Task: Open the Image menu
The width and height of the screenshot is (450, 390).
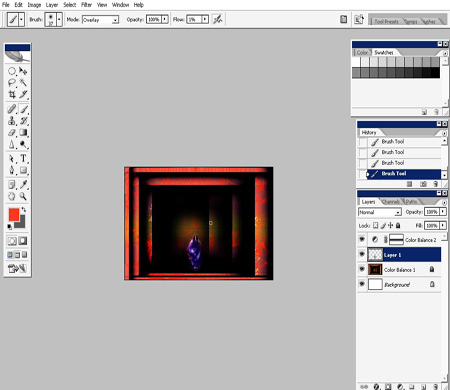Action: (x=34, y=5)
